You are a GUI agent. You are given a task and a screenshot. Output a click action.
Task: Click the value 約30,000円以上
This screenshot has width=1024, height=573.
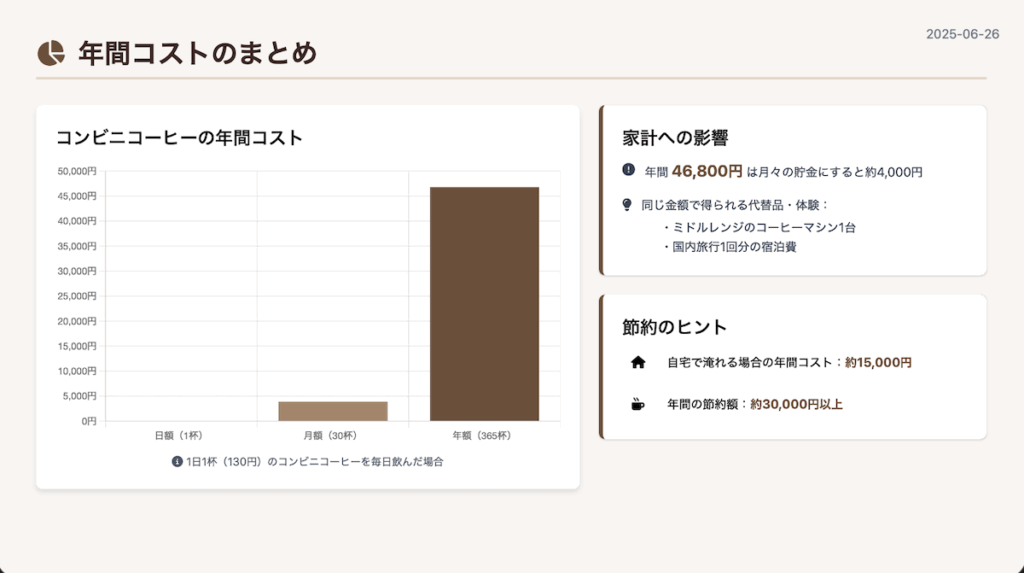coord(796,404)
